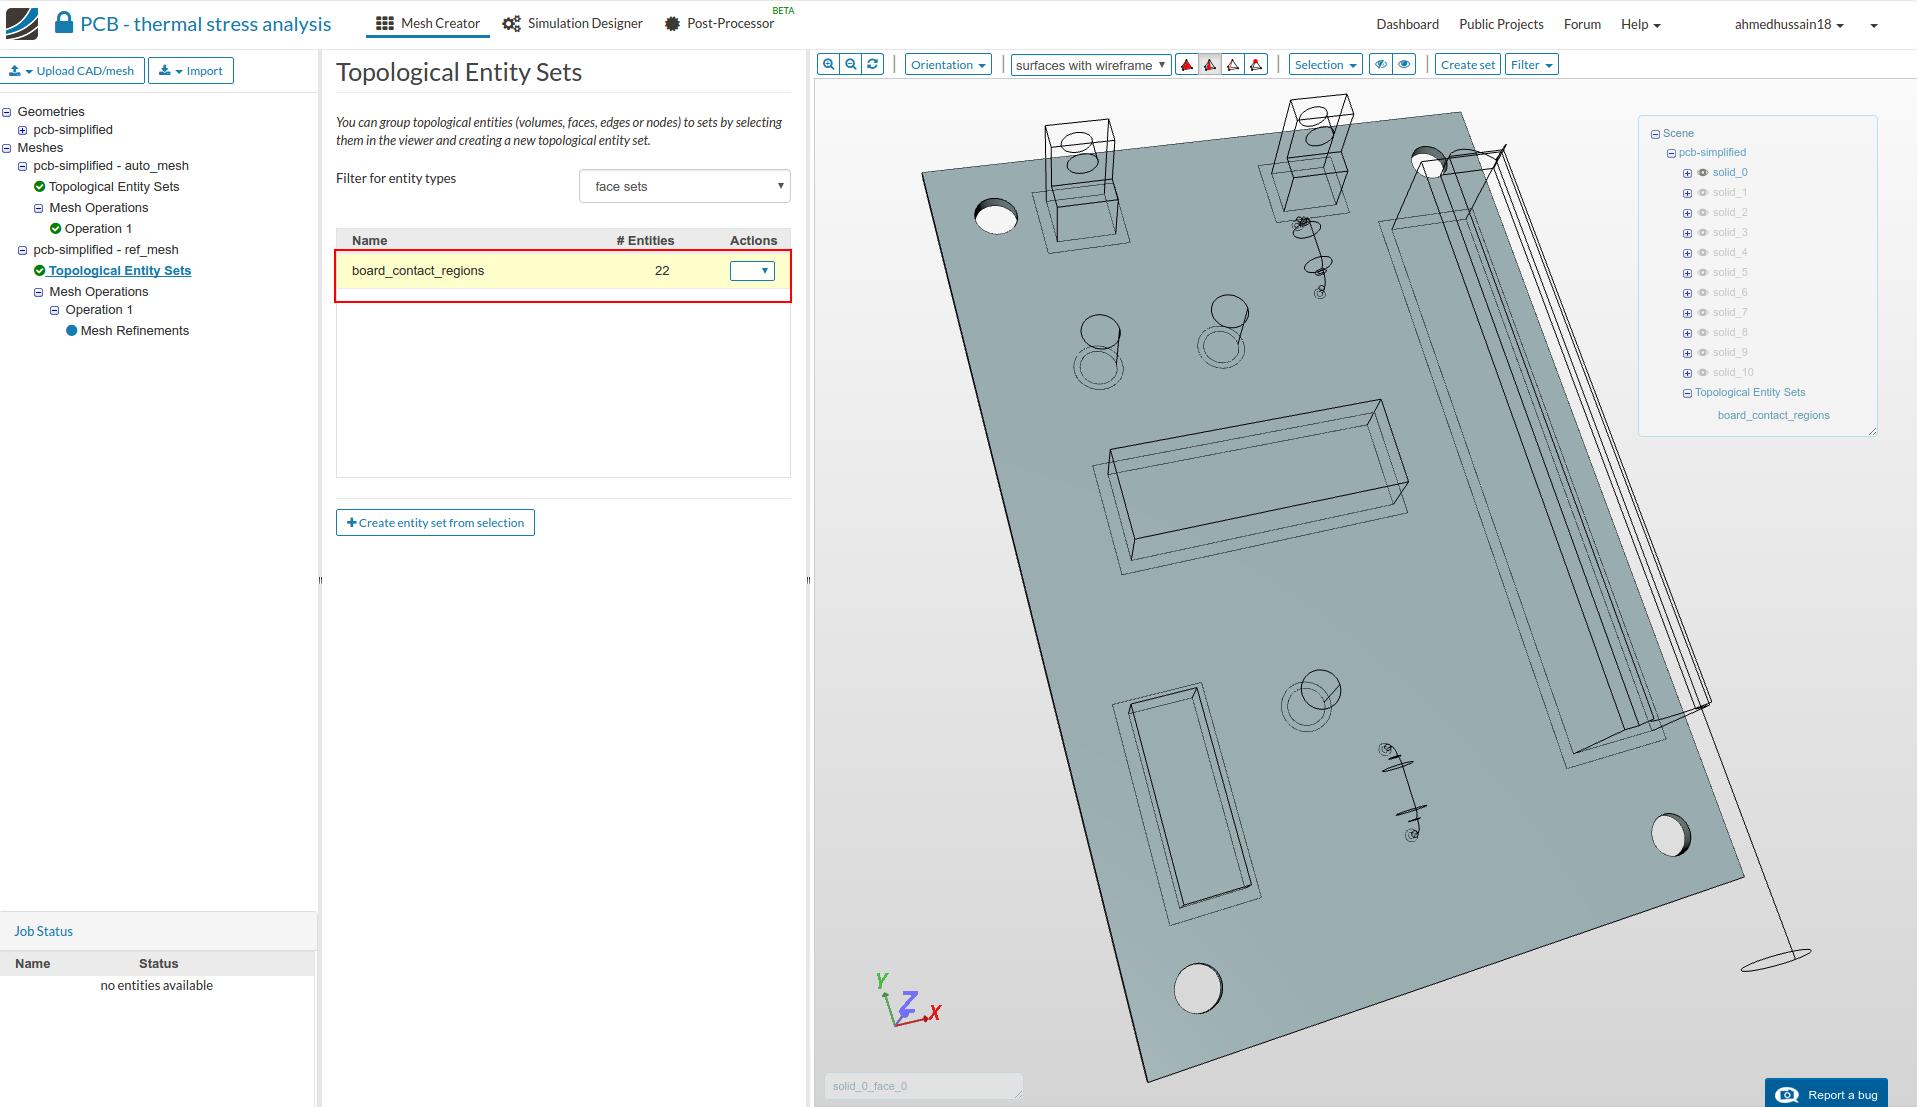
Task: Click the green check beside ref_mesh Topological Entity Sets
Action: pyautogui.click(x=40, y=271)
